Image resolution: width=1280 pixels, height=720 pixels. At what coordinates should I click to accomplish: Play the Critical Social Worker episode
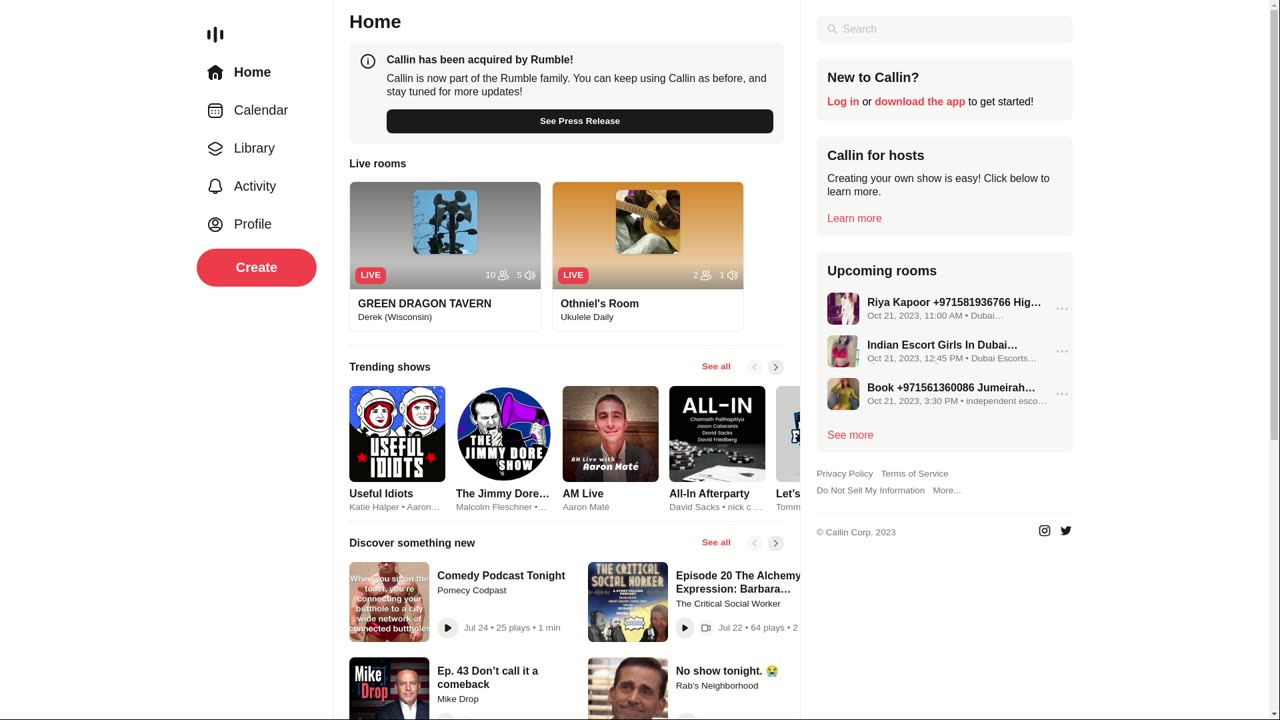[685, 628]
